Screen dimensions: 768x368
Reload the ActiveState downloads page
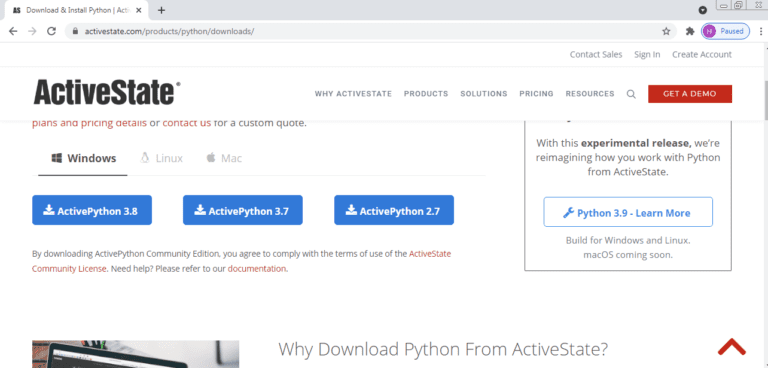pyautogui.click(x=51, y=31)
